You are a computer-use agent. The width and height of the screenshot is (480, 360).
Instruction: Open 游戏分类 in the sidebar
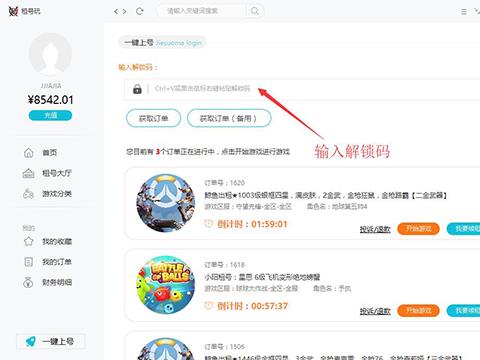tap(57, 194)
